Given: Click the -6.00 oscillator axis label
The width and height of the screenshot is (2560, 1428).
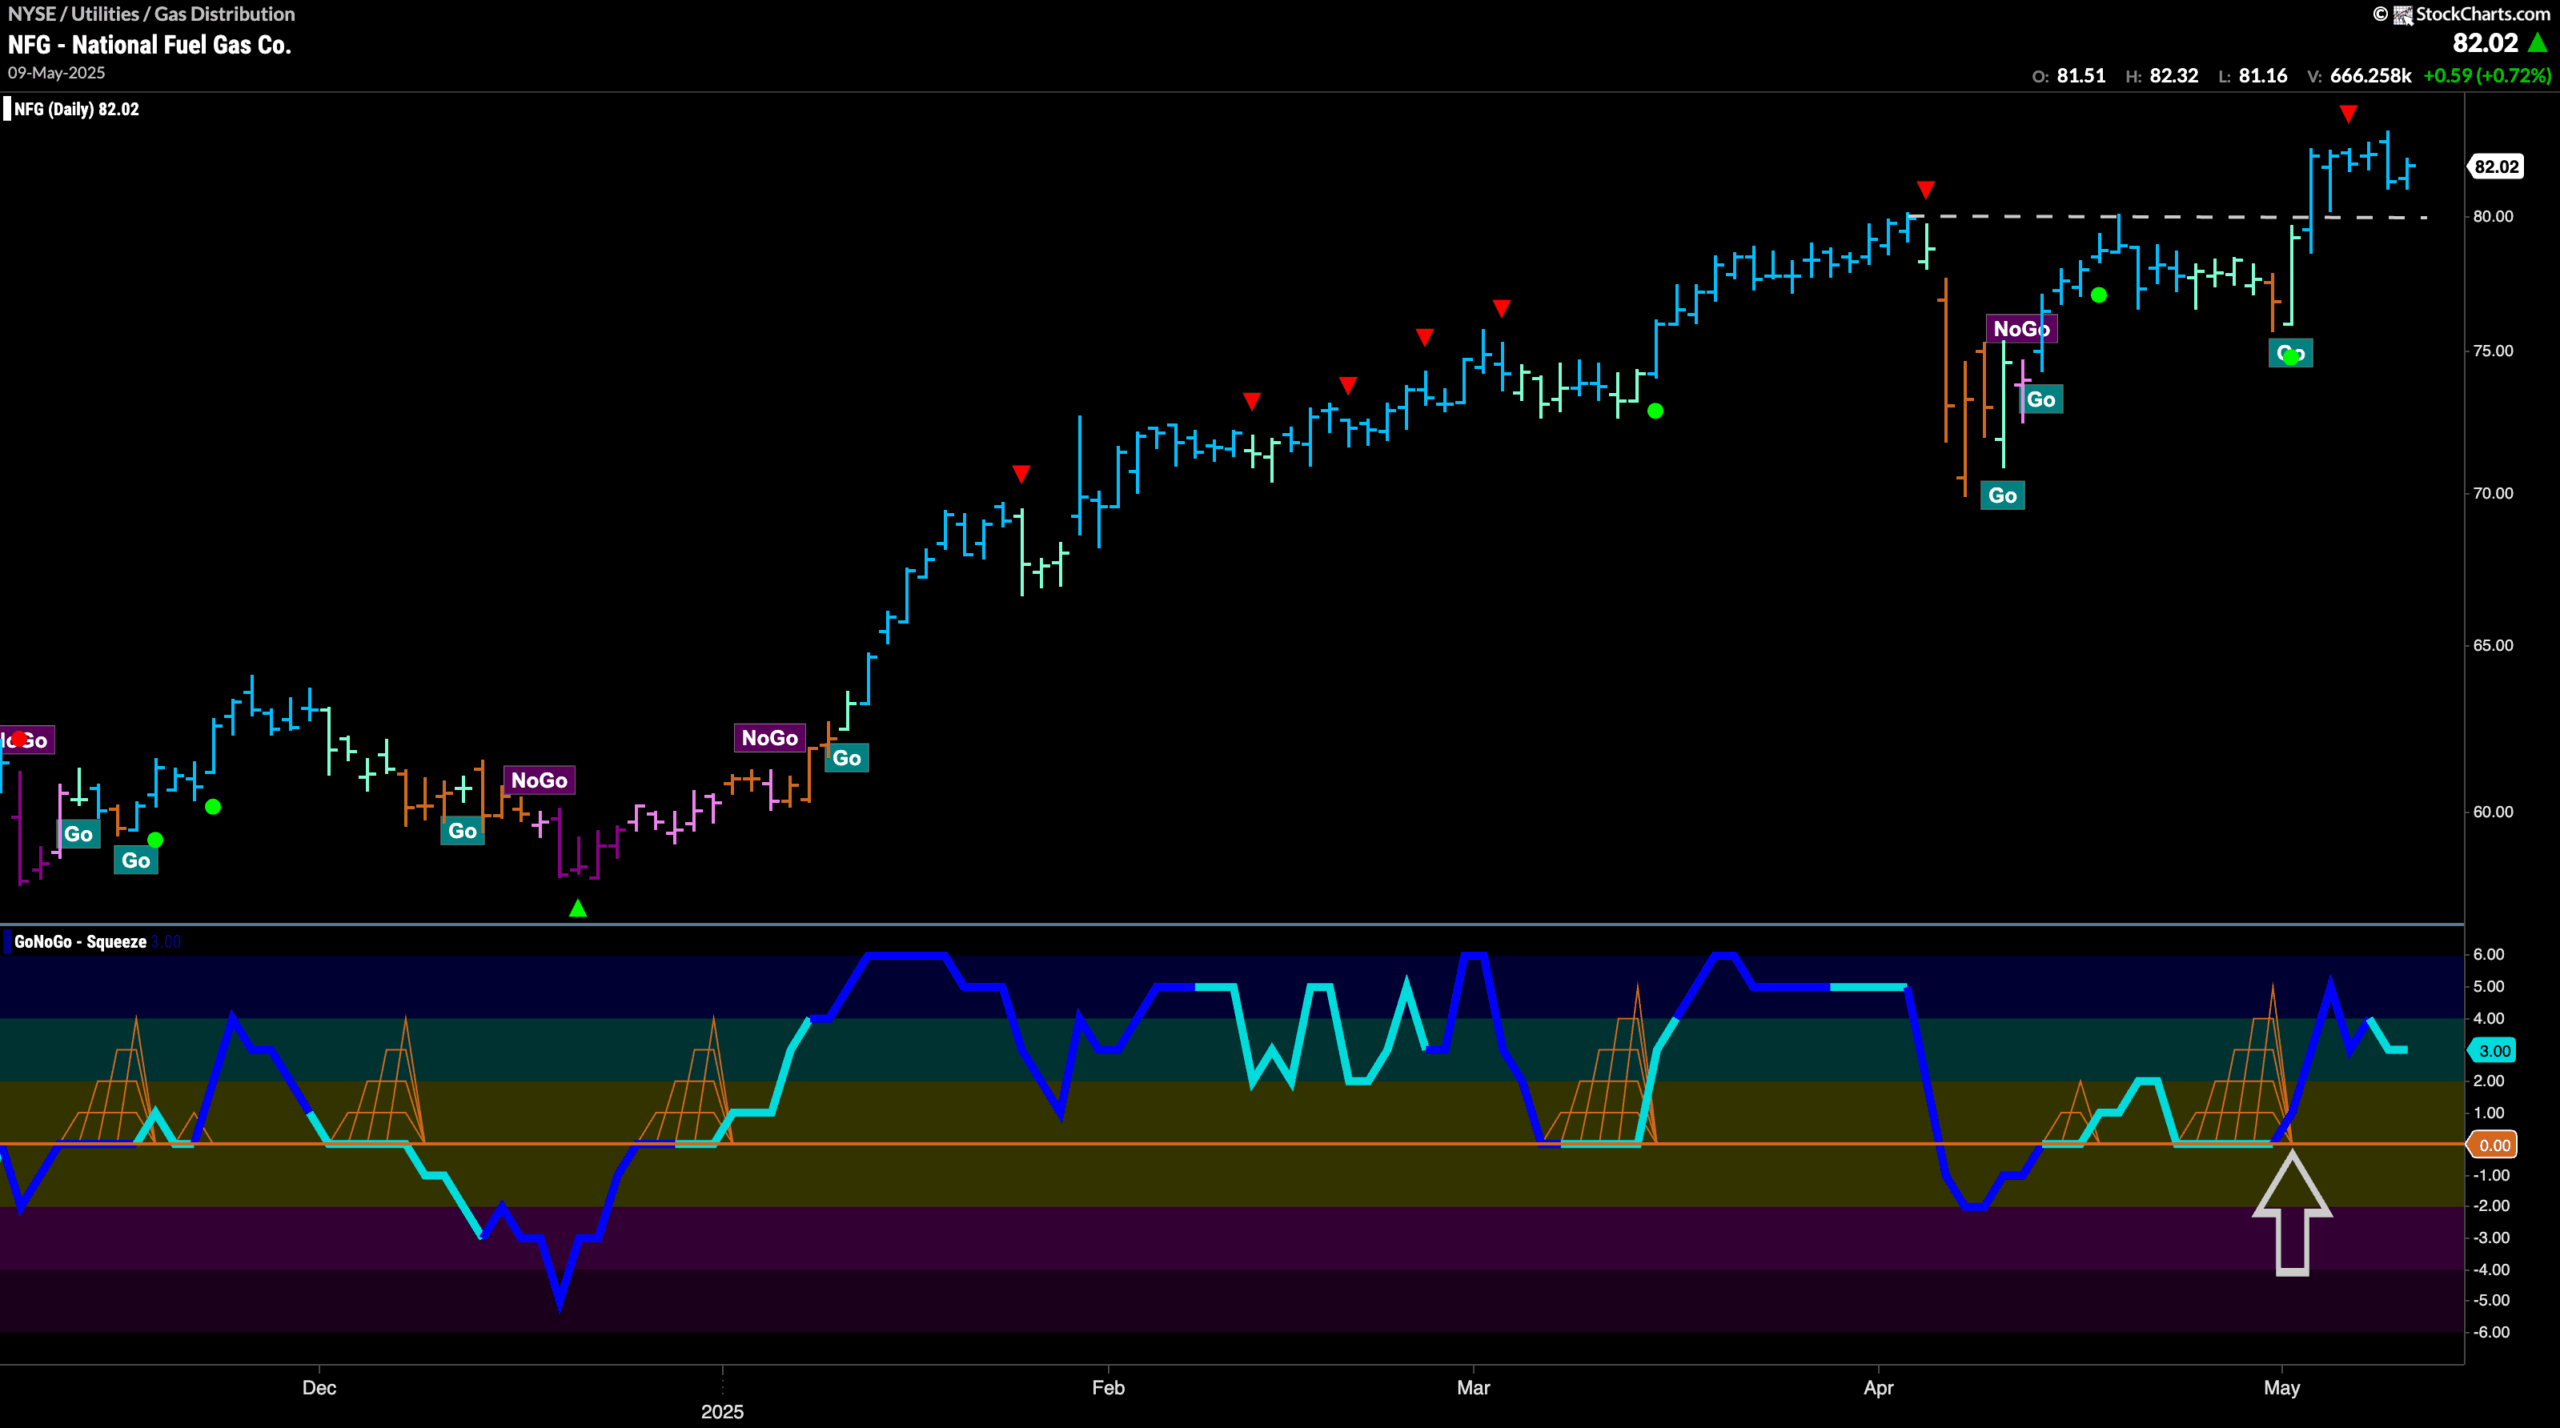Looking at the screenshot, I should [2489, 1332].
